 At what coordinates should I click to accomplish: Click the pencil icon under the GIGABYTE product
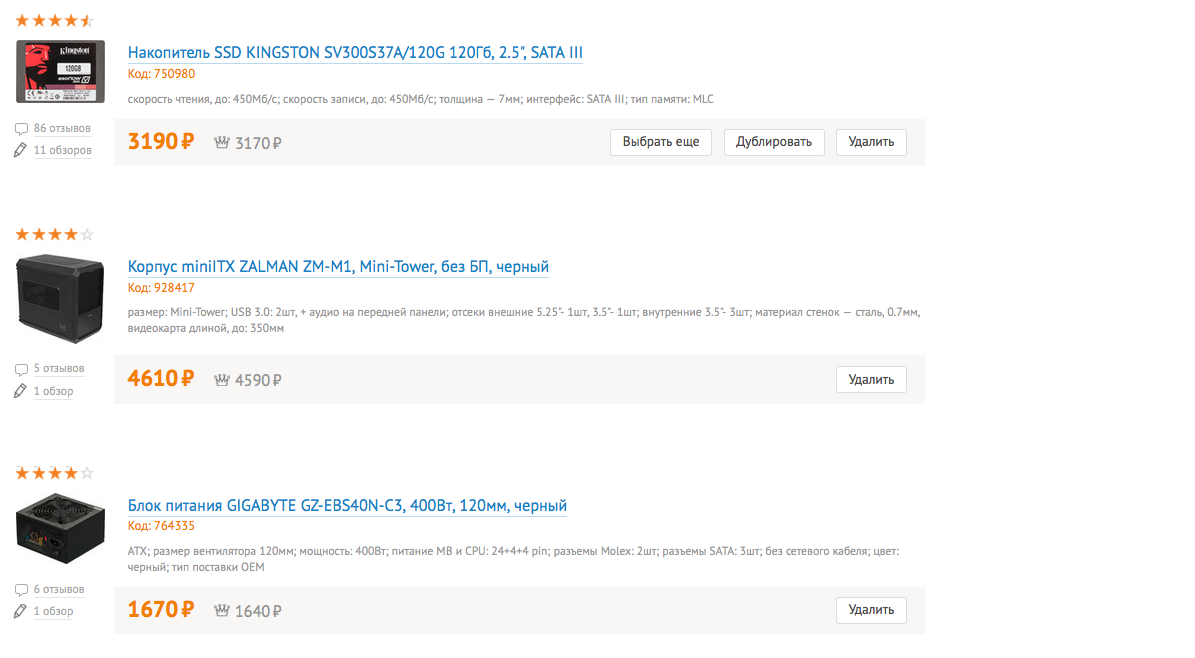click(21, 611)
